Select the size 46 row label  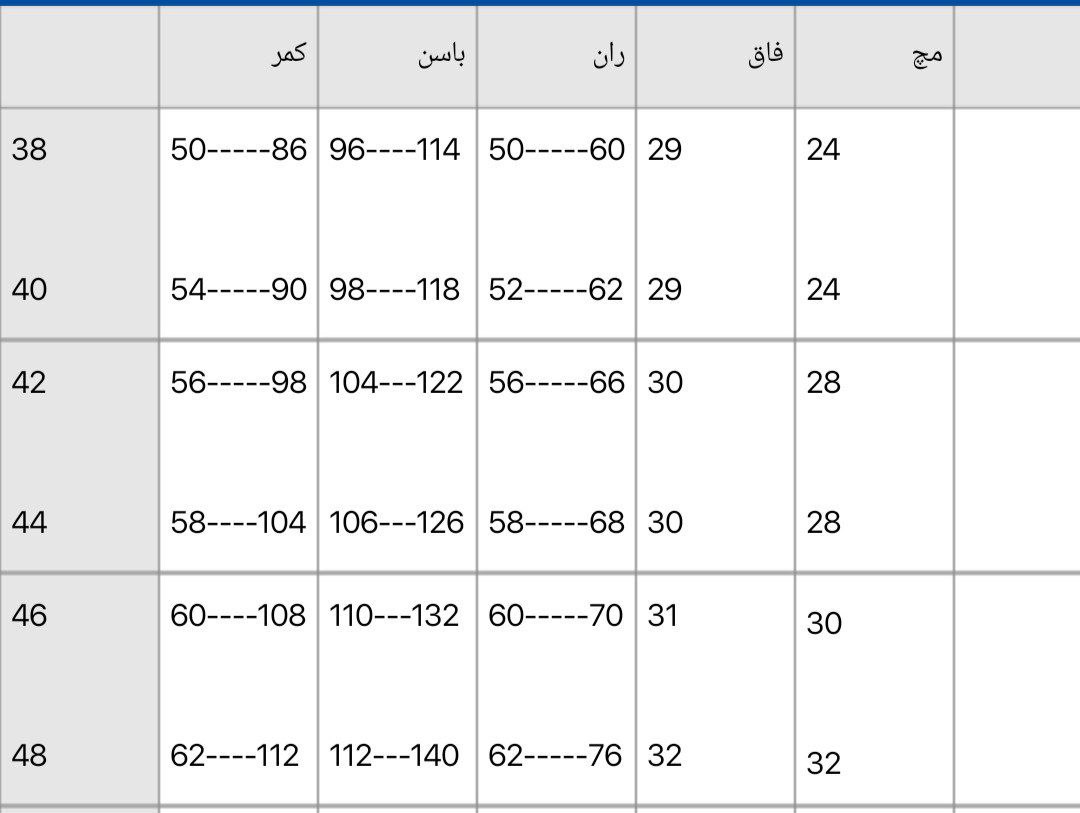coord(29,615)
